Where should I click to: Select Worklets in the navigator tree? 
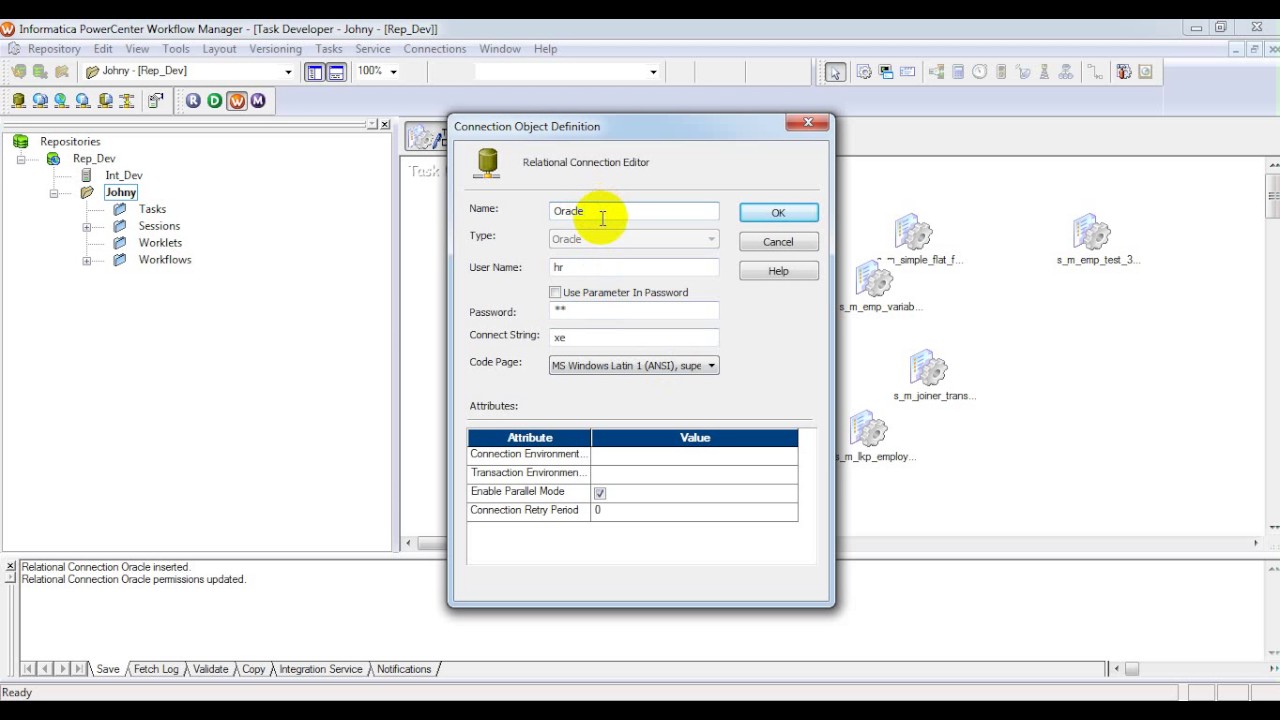point(160,243)
